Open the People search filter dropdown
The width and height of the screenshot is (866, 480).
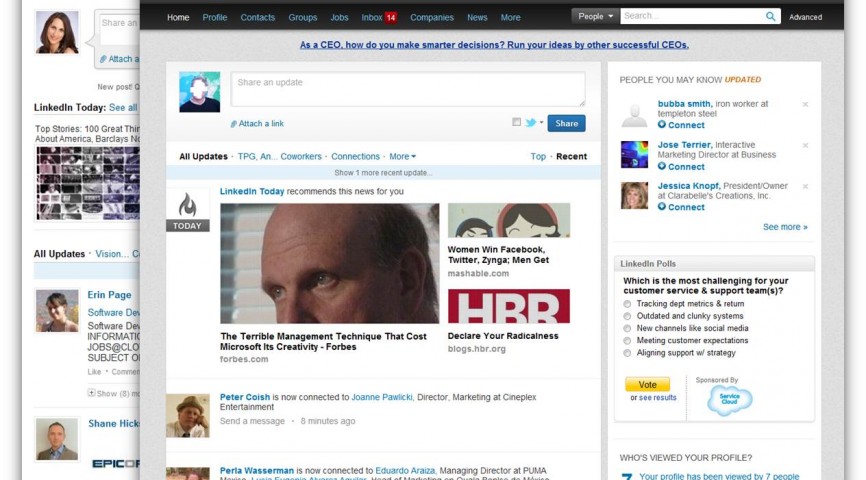coord(595,17)
